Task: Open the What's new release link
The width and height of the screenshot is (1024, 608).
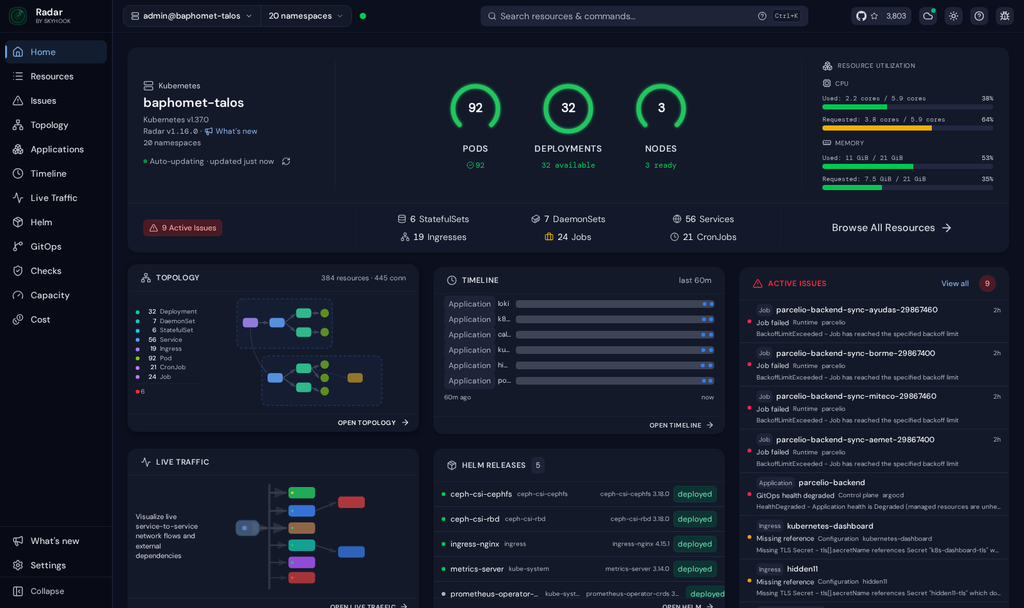Action: [x=231, y=131]
